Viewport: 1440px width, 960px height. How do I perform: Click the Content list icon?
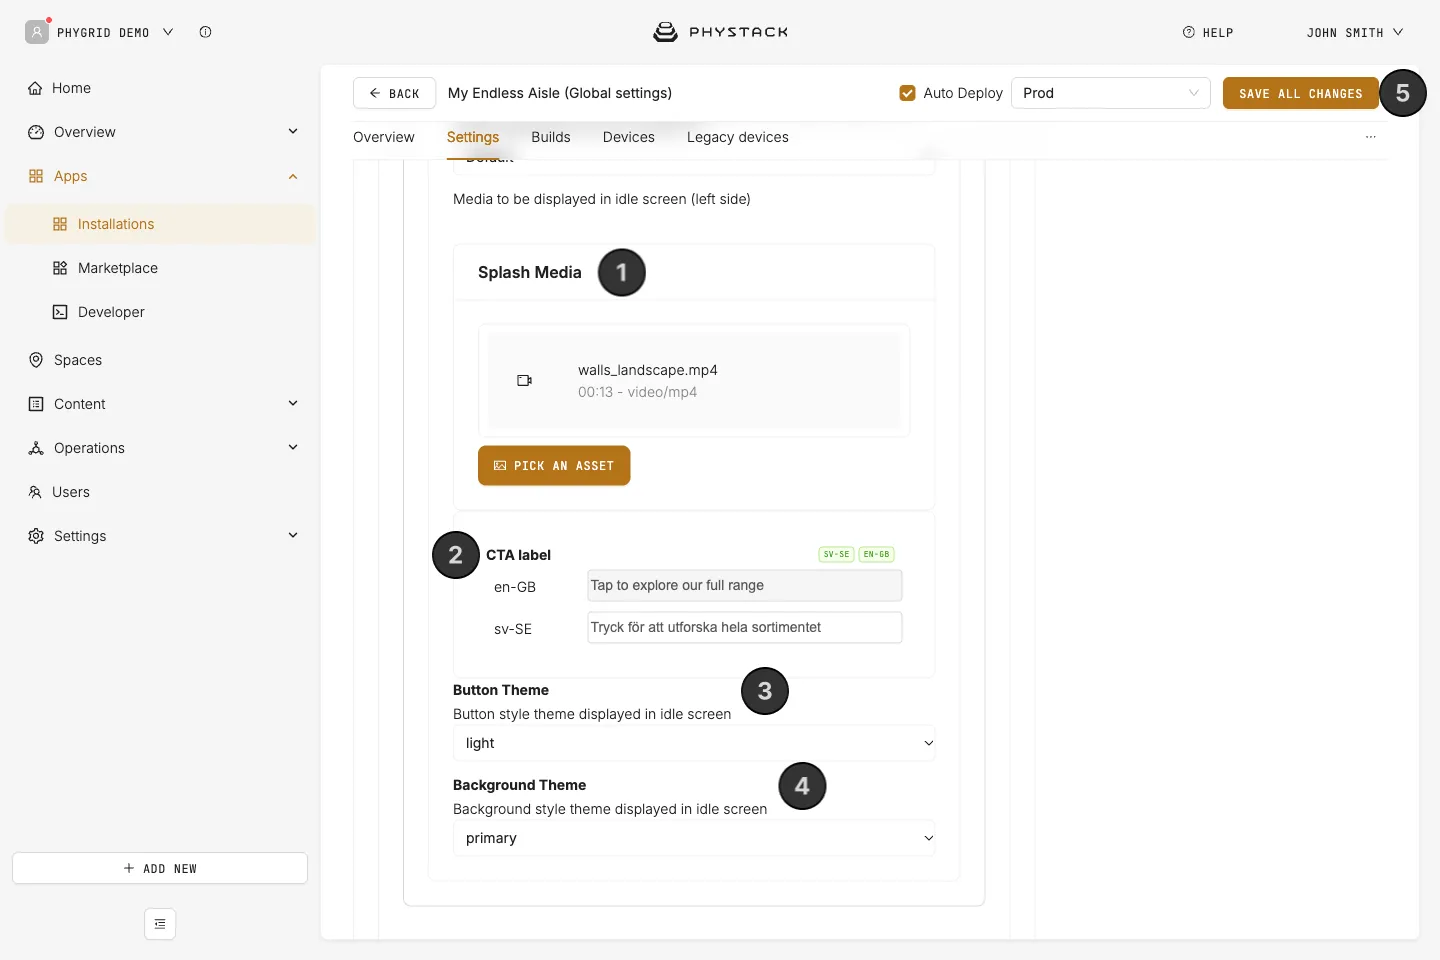click(x=36, y=404)
